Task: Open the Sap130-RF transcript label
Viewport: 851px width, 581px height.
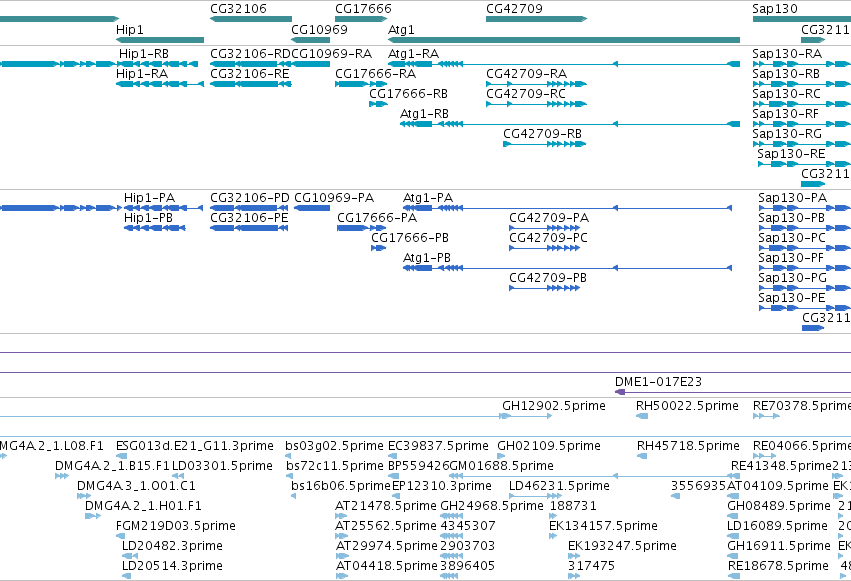Action: pyautogui.click(x=786, y=114)
